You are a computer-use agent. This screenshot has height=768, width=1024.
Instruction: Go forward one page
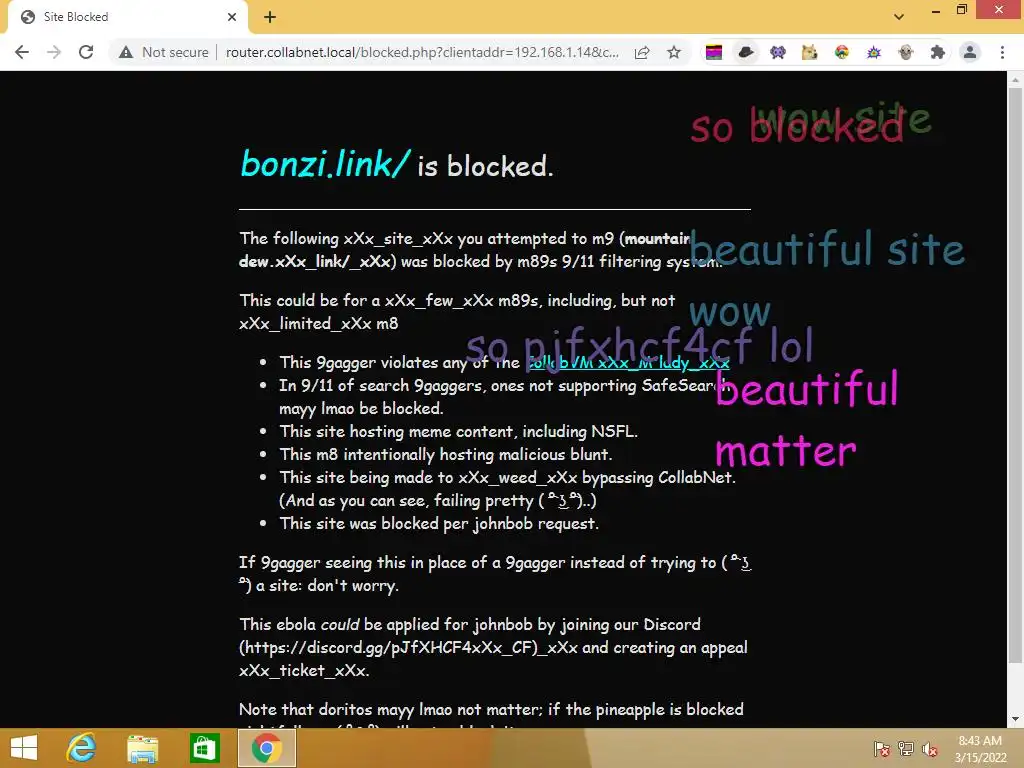click(54, 52)
